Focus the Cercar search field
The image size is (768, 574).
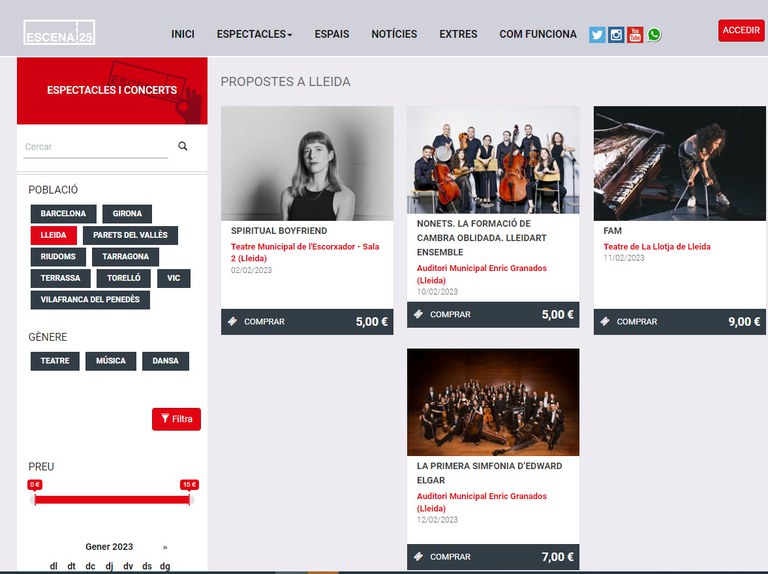[x=96, y=147]
